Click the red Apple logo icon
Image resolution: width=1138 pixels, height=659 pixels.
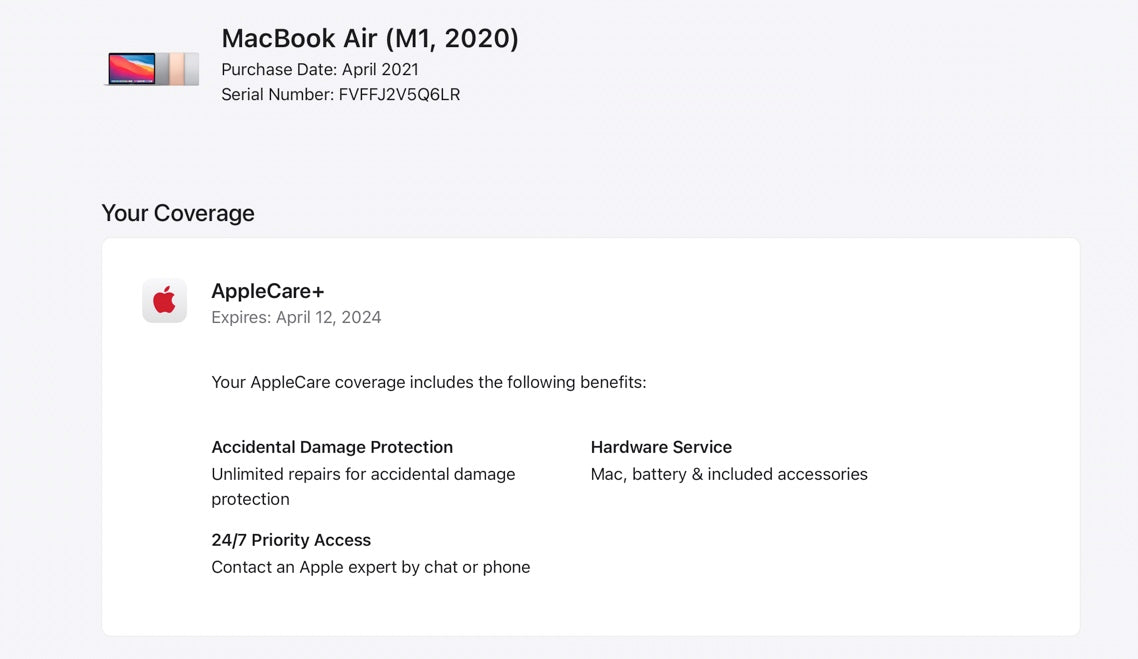click(x=164, y=300)
